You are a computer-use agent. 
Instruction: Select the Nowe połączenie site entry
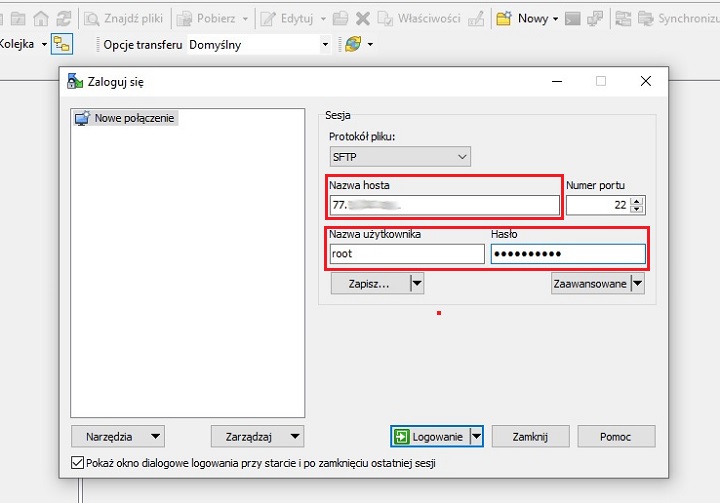click(134, 118)
